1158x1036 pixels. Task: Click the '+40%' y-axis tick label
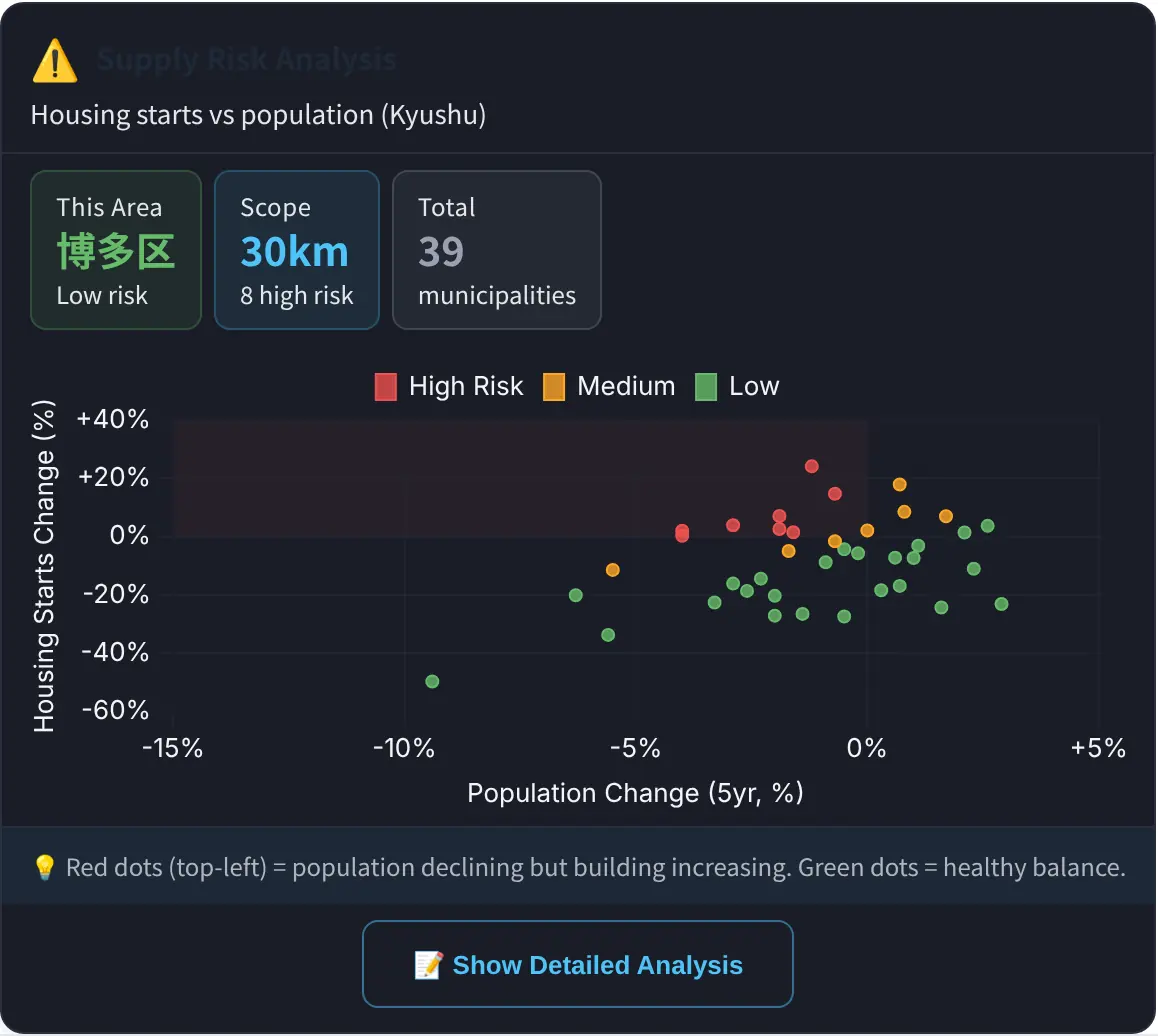[113, 419]
